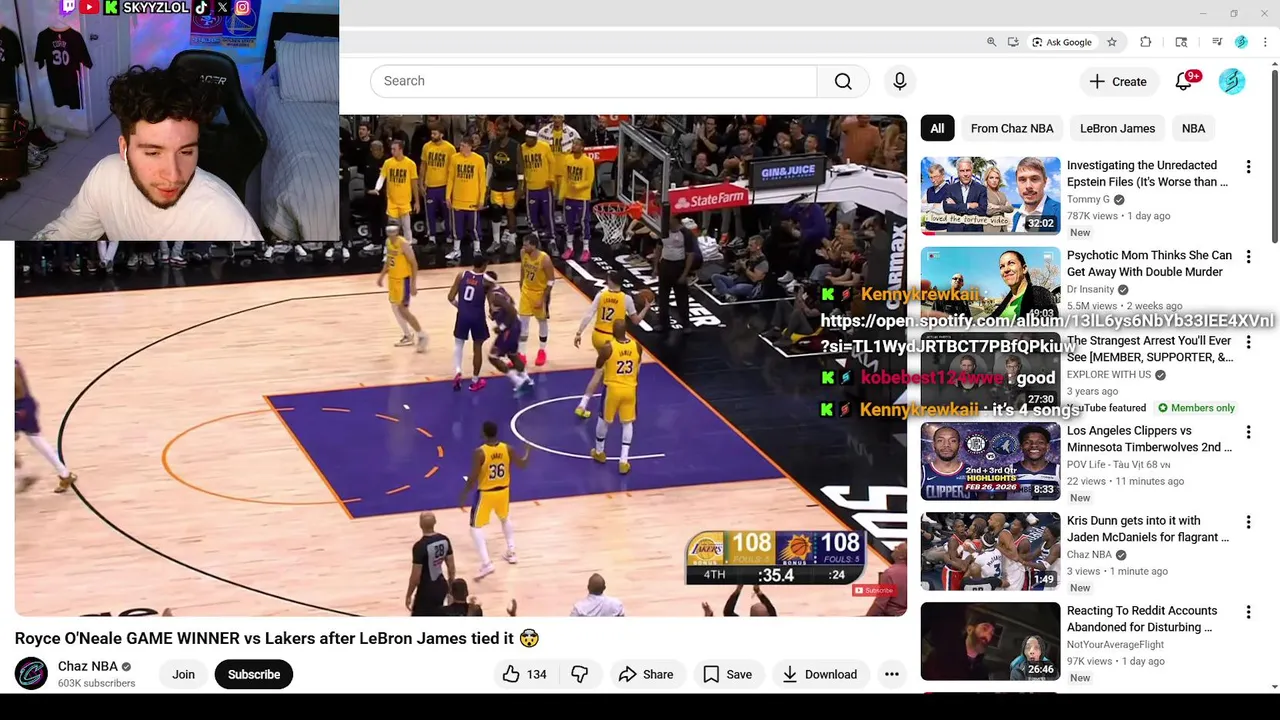The height and width of the screenshot is (720, 1280).
Task: Open the media controls icon in the toolbar
Action: coord(1217,42)
